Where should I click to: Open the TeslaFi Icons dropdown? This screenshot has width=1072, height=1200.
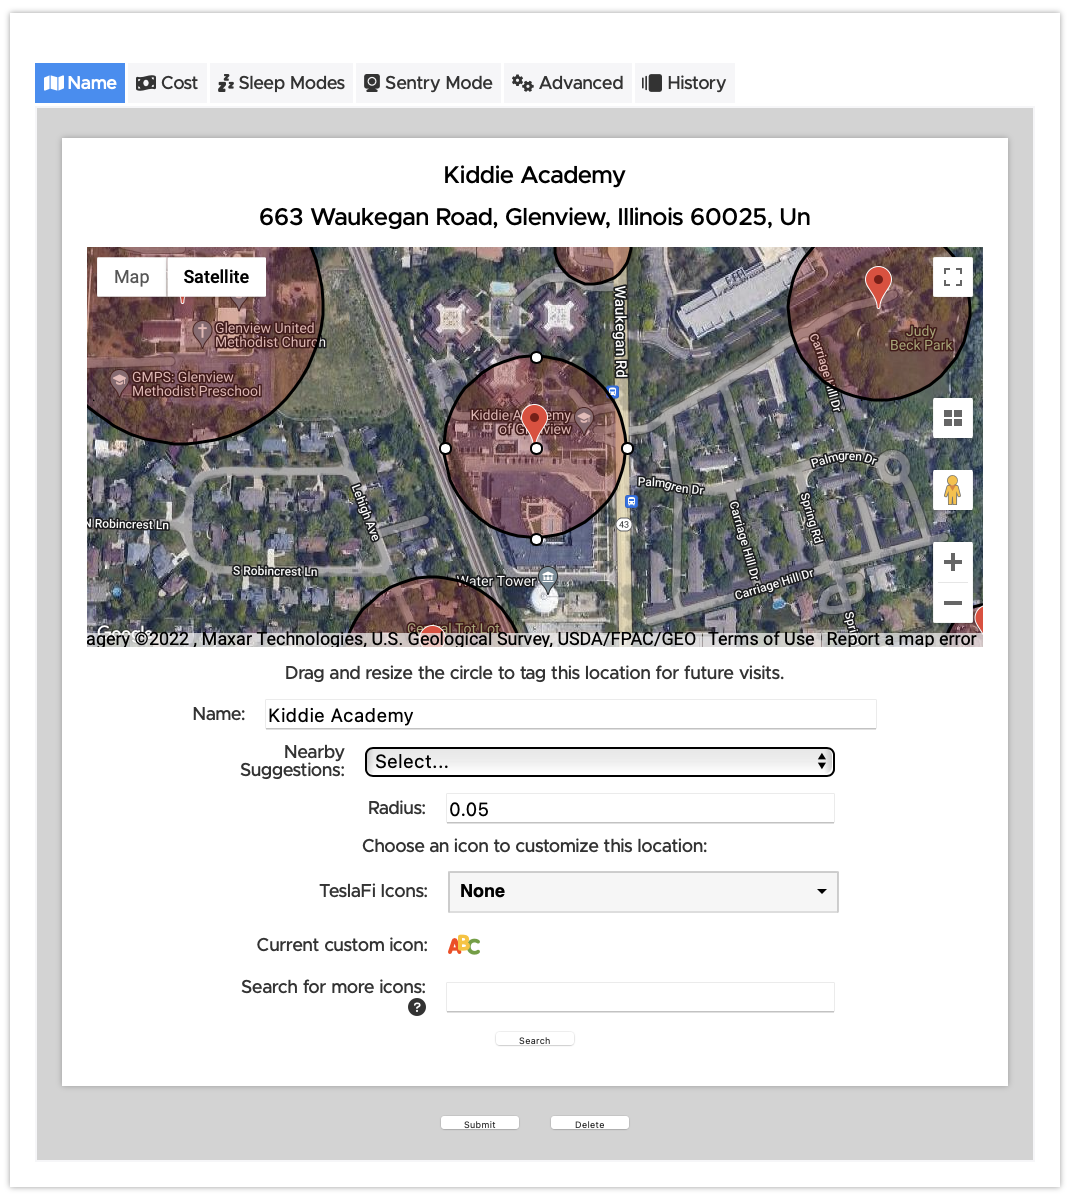[x=643, y=892]
